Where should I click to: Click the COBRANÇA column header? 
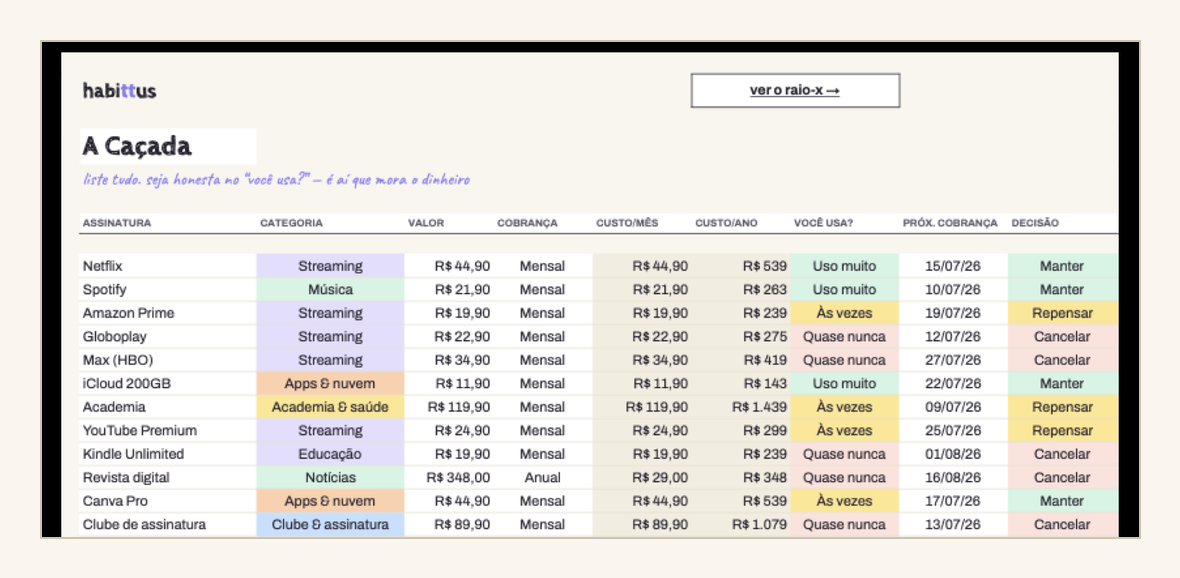(x=528, y=223)
